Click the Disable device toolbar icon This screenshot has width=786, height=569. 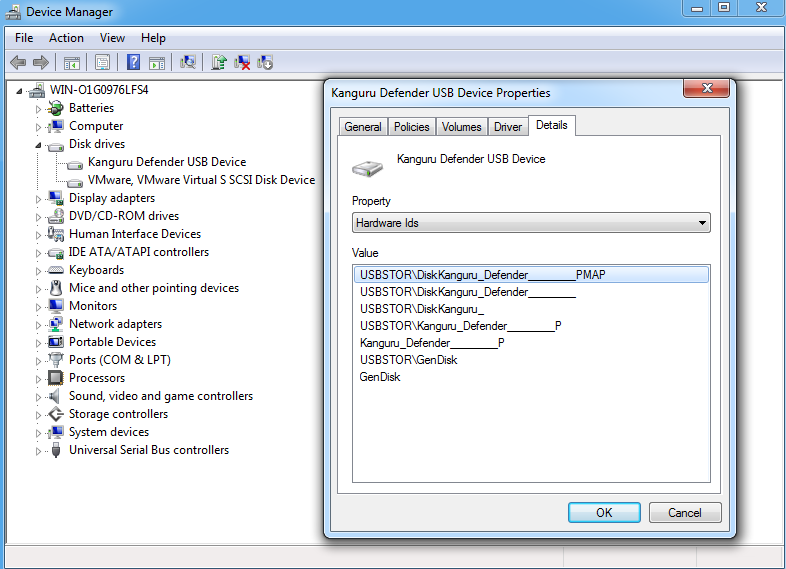[x=265, y=62]
